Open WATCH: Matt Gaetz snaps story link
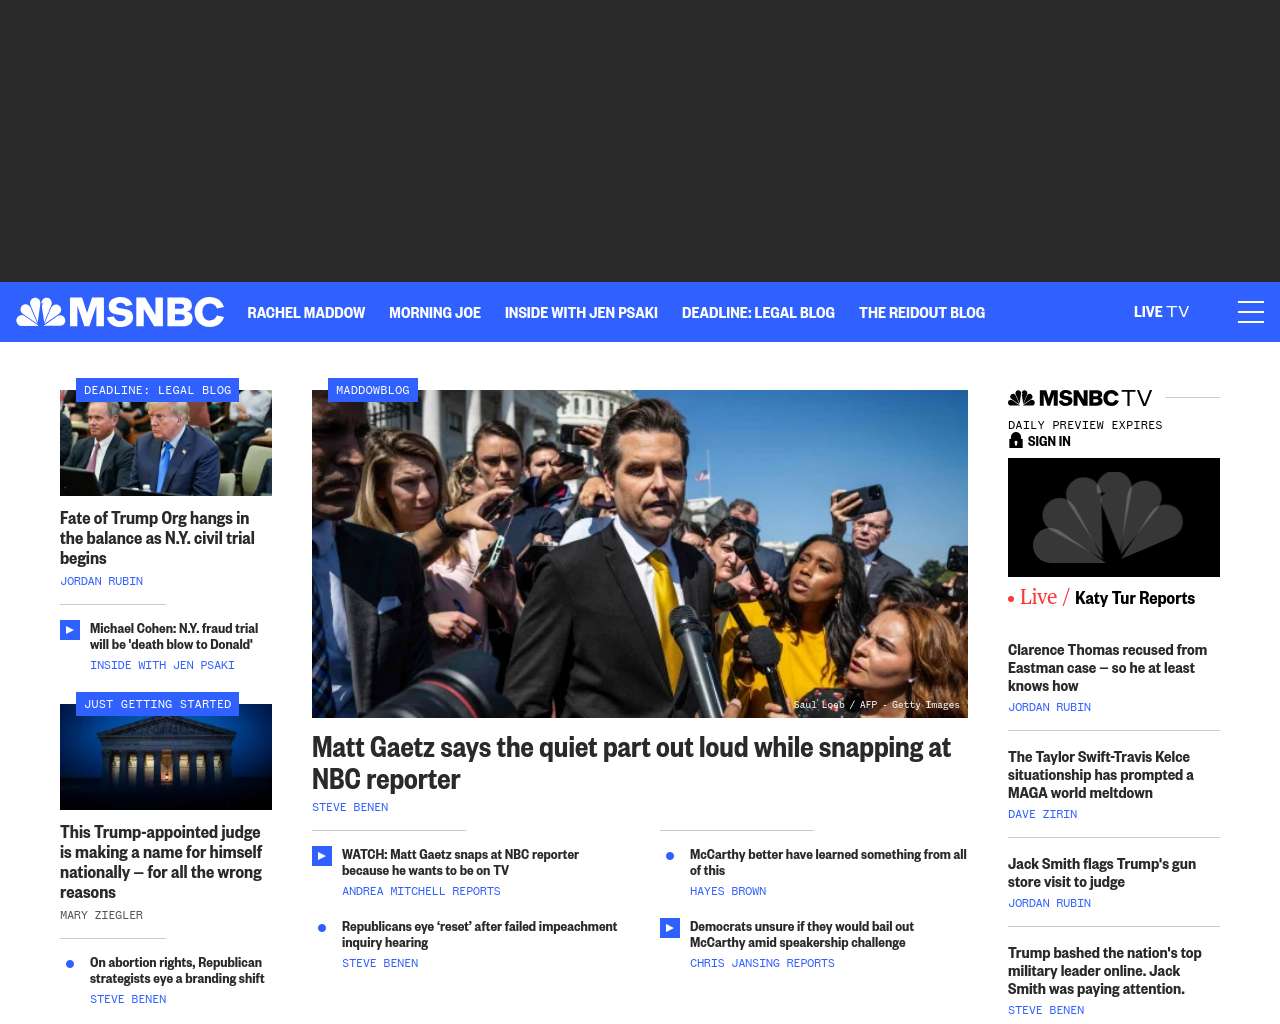1280x1024 pixels. [460, 862]
